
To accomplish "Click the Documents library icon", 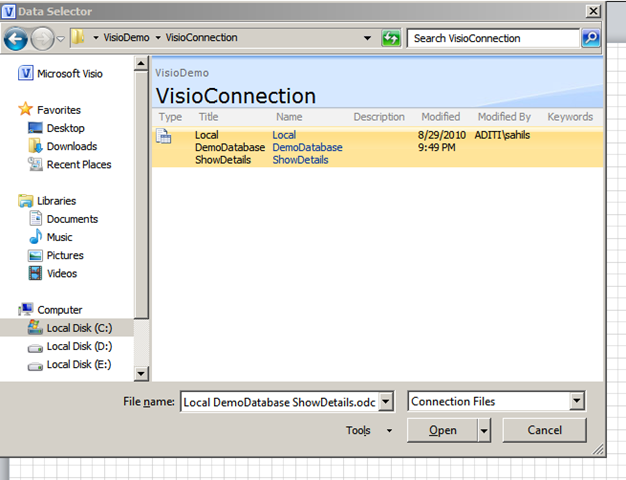I will click(x=35, y=218).
